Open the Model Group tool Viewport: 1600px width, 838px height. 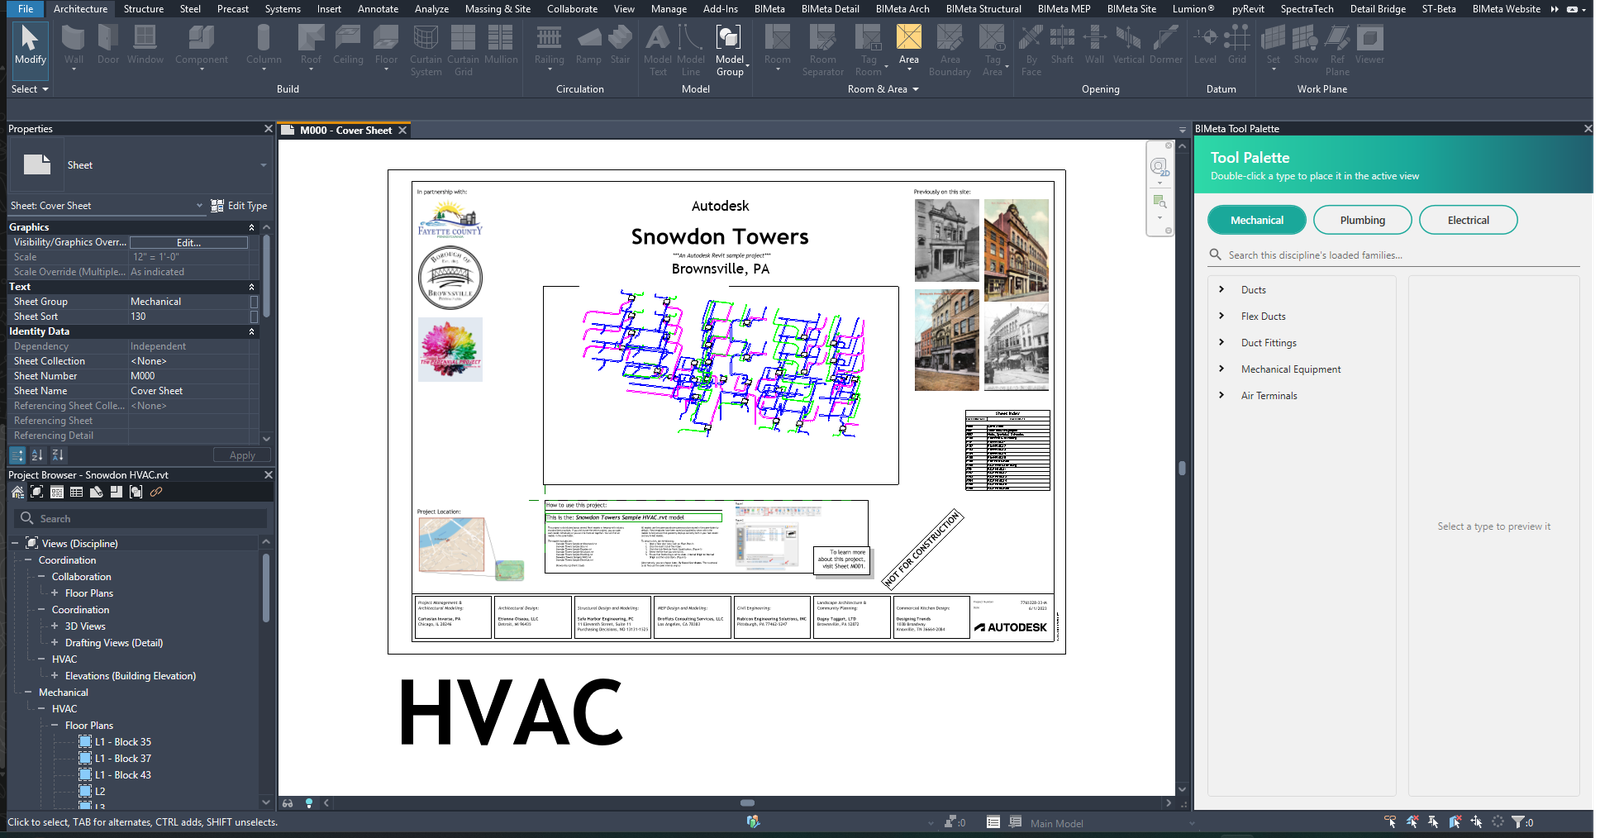(x=730, y=50)
